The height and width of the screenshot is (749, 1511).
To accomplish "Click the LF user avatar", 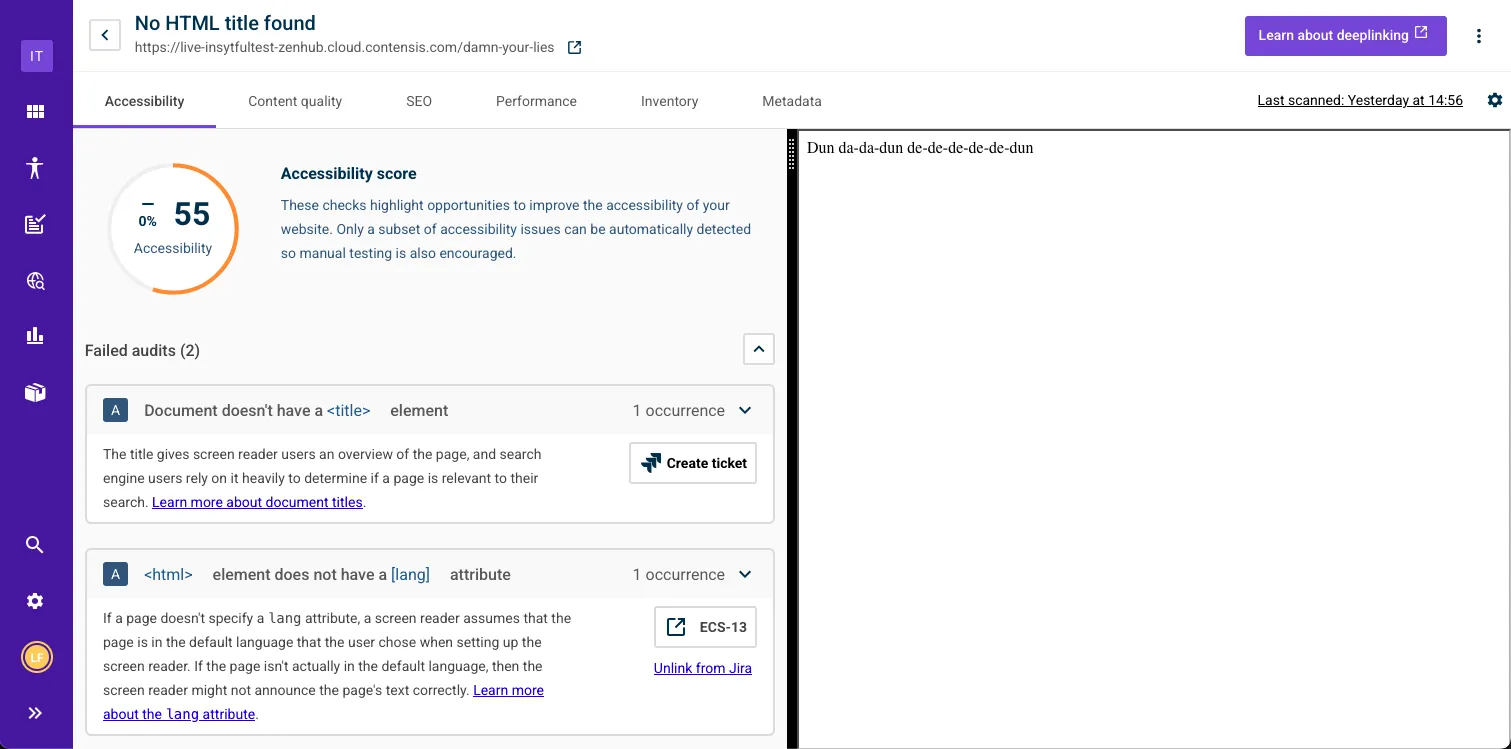I will pyautogui.click(x=36, y=657).
